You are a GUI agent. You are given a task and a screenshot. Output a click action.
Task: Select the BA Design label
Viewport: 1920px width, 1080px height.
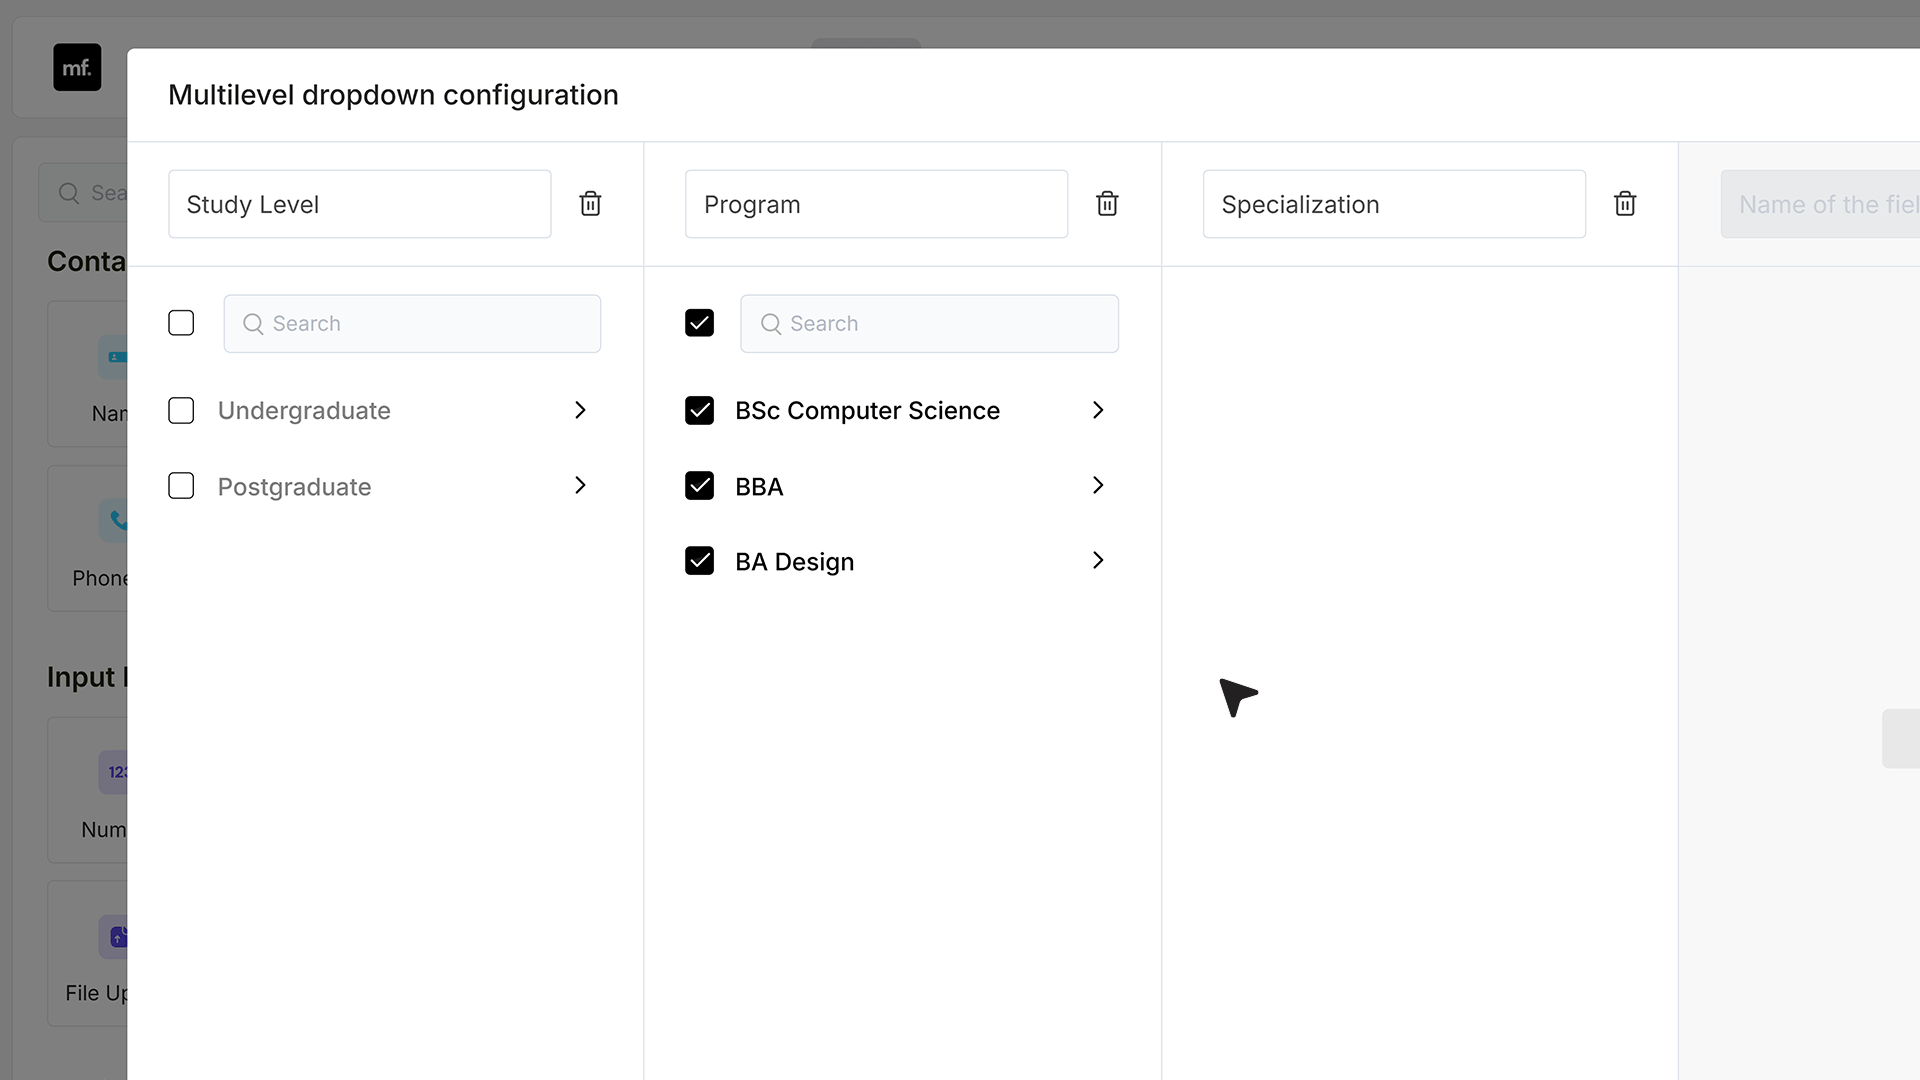(x=794, y=562)
